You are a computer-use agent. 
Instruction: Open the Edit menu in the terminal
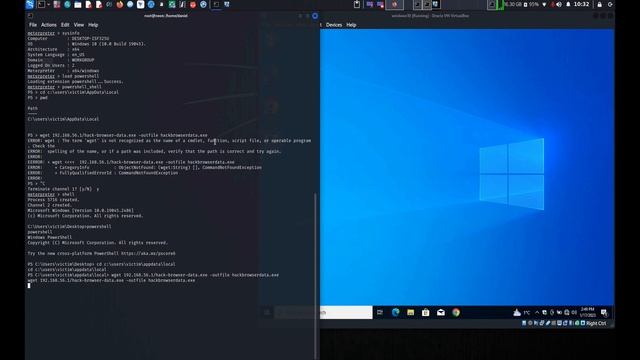coord(65,25)
